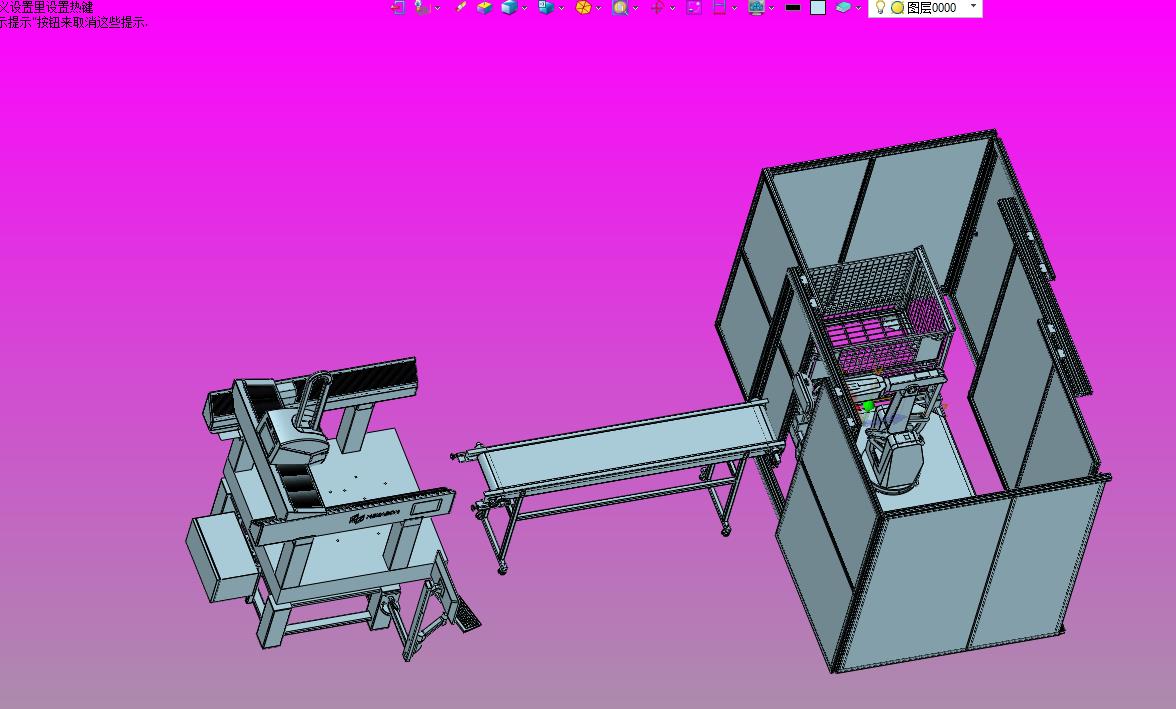The width and height of the screenshot is (1176, 709).
Task: Click the red section view icon
Action: point(719,8)
